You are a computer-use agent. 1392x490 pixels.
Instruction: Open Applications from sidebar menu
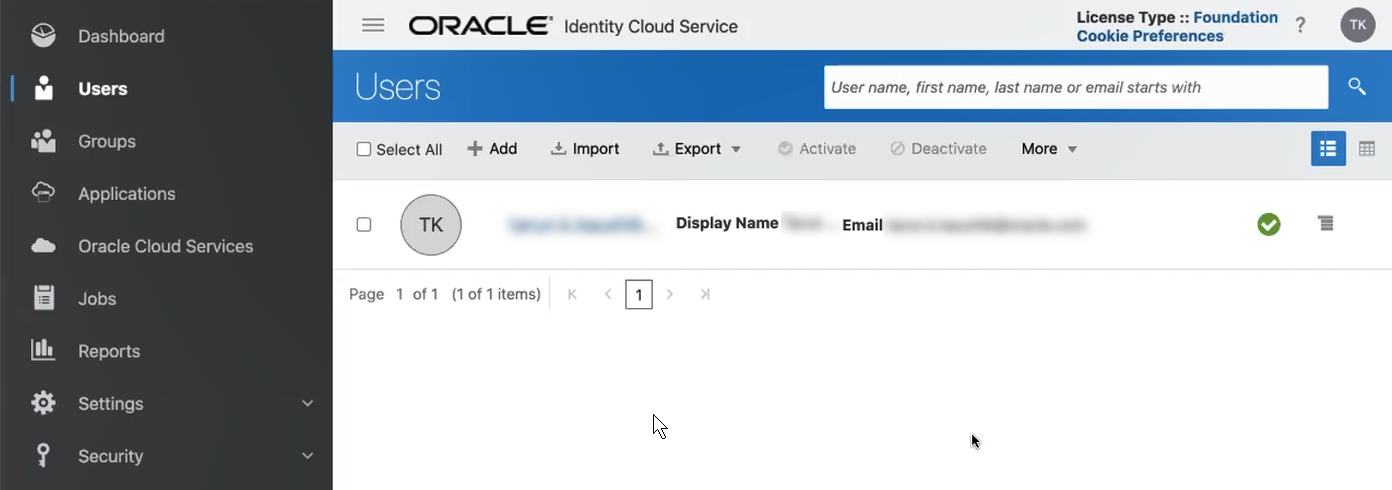click(127, 193)
